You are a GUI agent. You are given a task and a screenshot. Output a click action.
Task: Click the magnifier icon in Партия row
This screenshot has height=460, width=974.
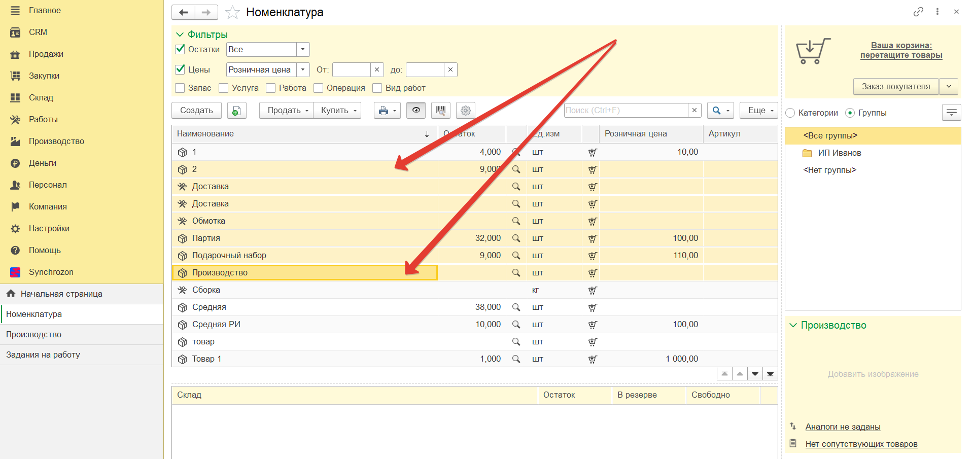[x=516, y=238]
